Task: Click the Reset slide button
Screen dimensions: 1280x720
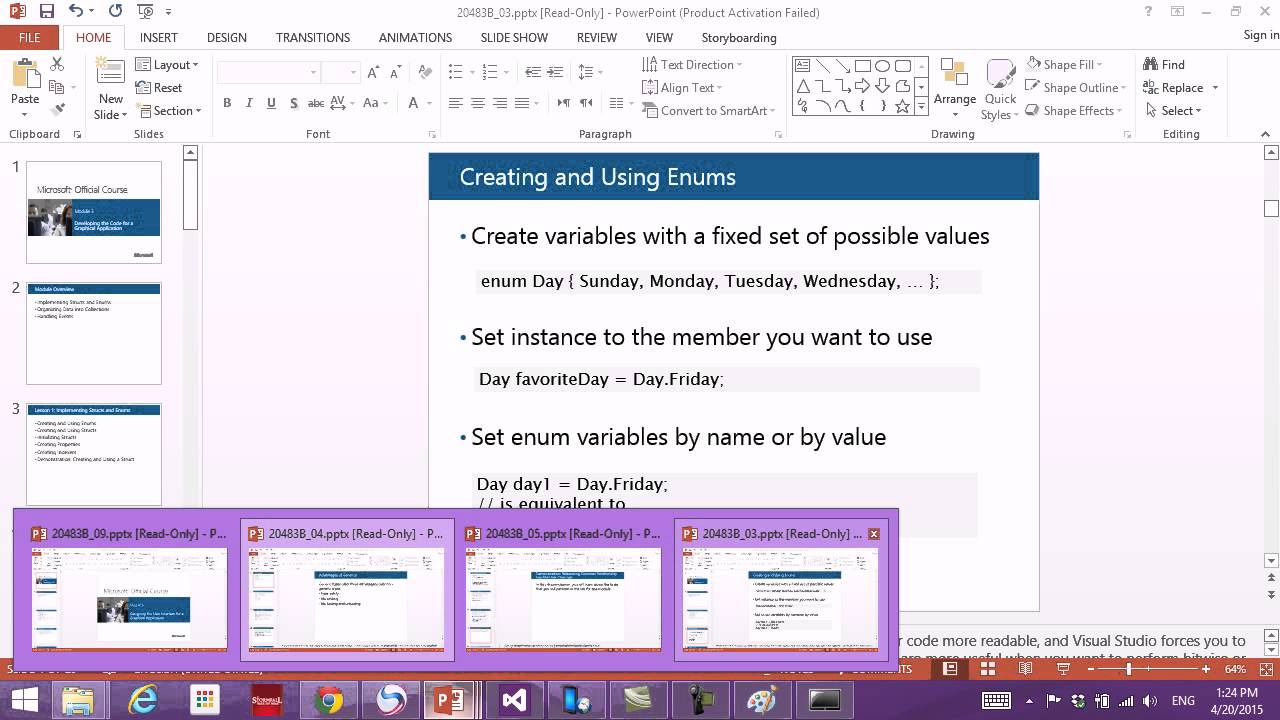Action: click(159, 87)
